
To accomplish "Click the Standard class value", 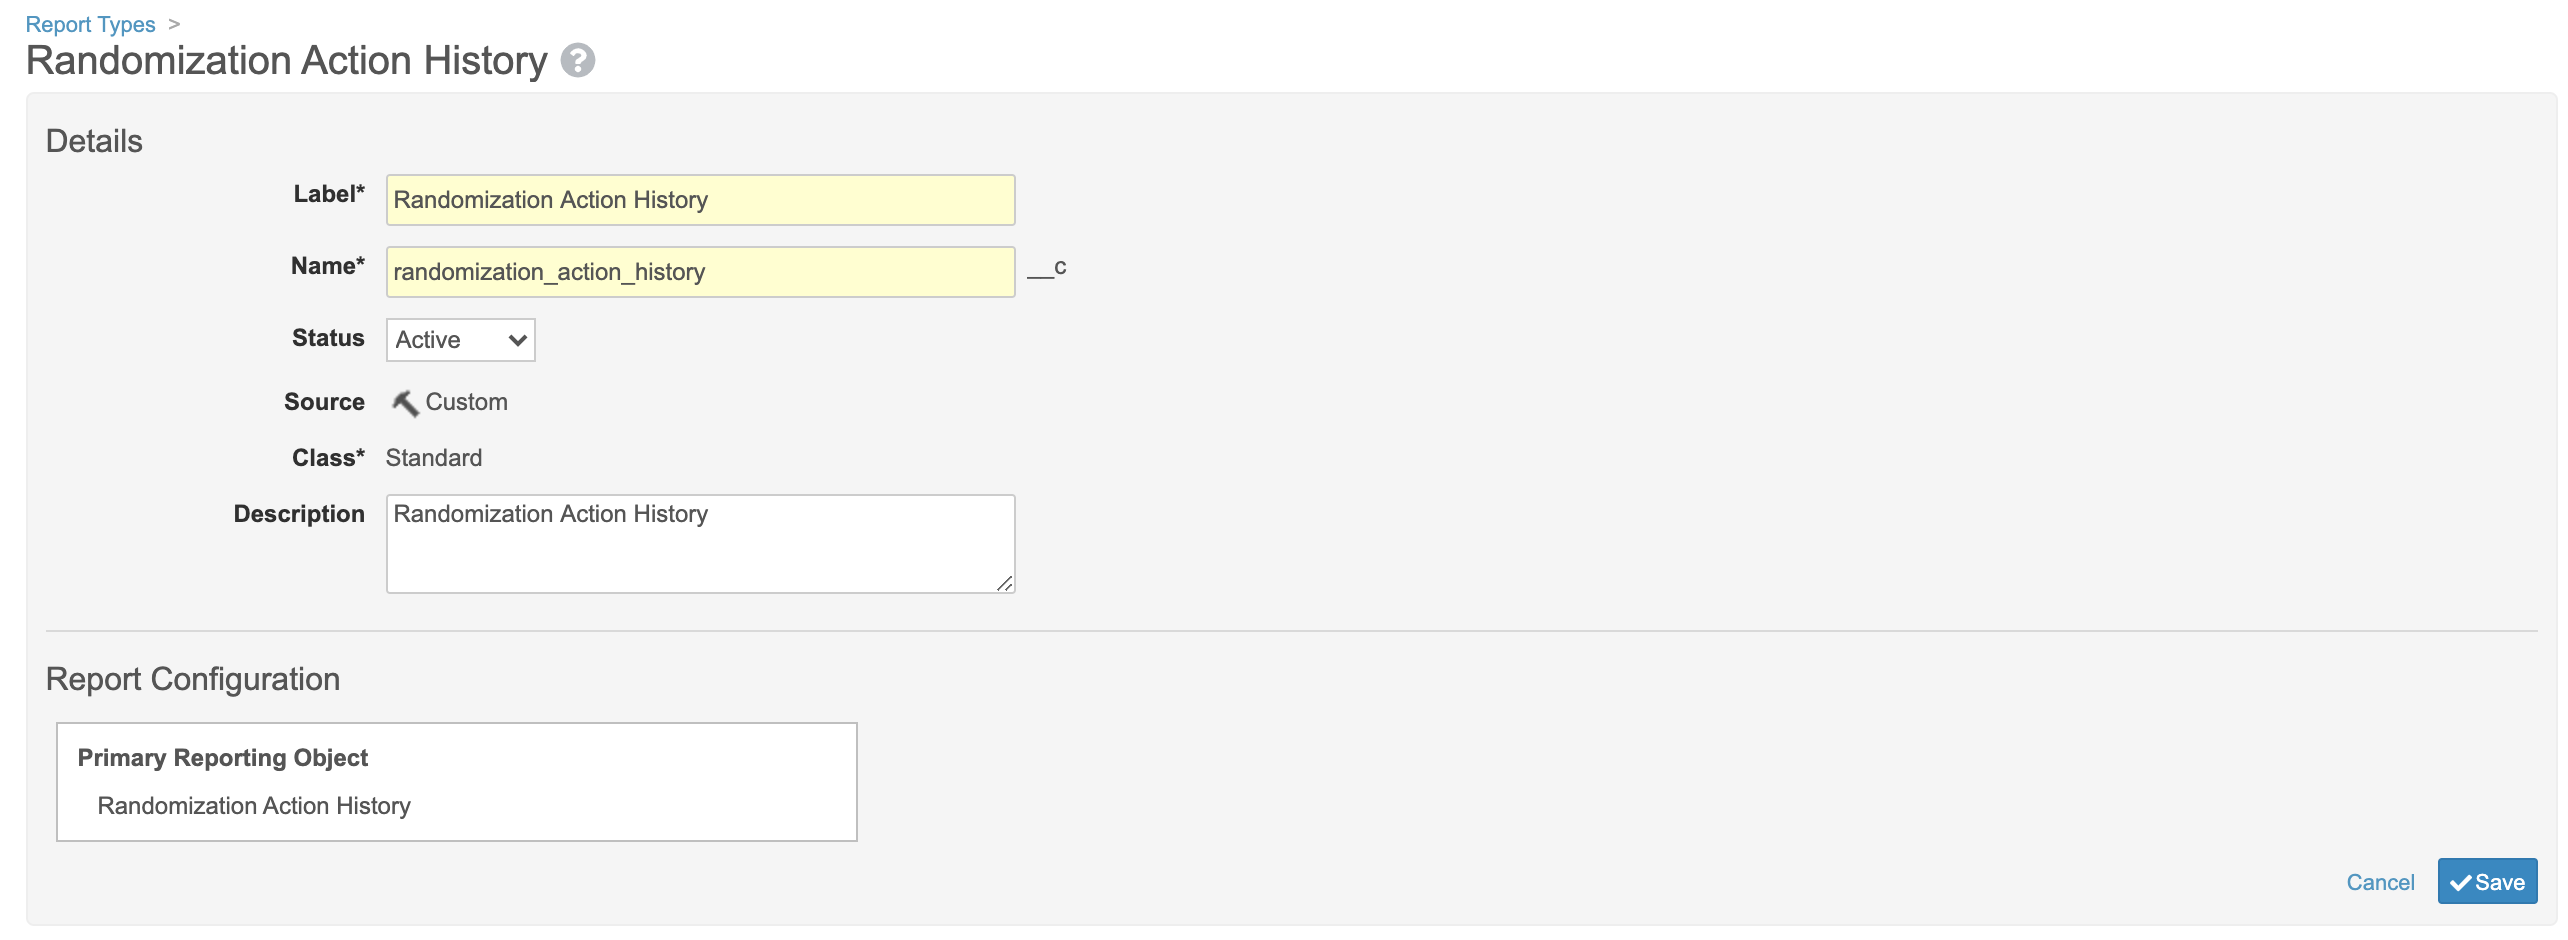I will pos(434,458).
